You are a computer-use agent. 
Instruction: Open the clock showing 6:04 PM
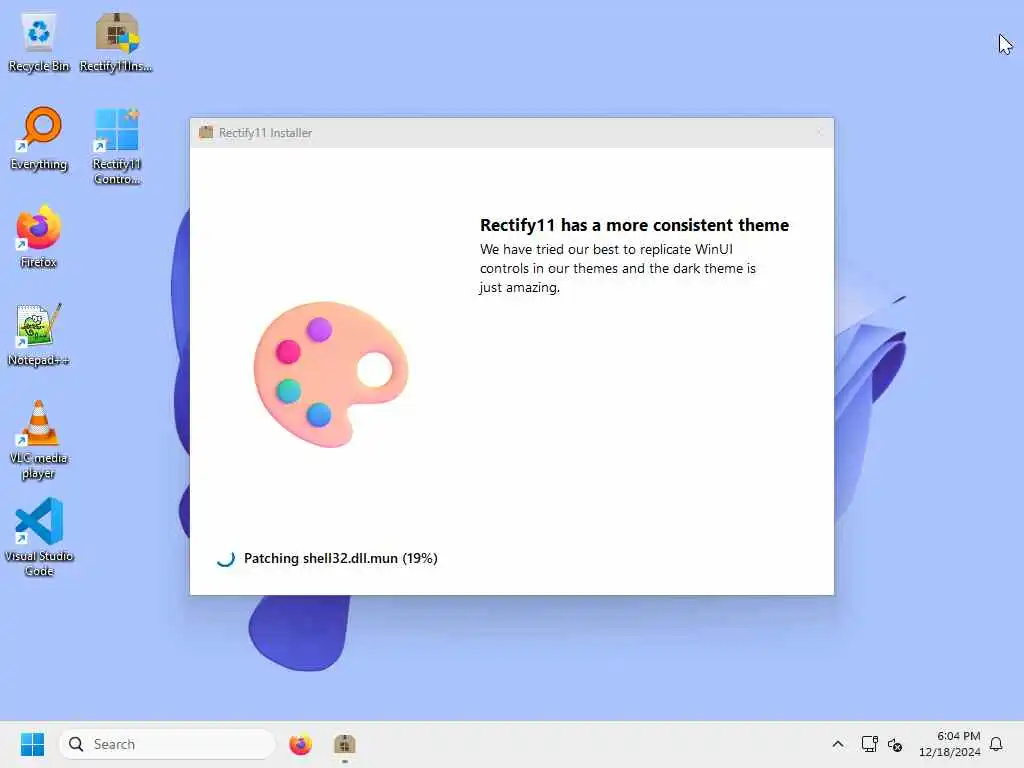pos(950,744)
